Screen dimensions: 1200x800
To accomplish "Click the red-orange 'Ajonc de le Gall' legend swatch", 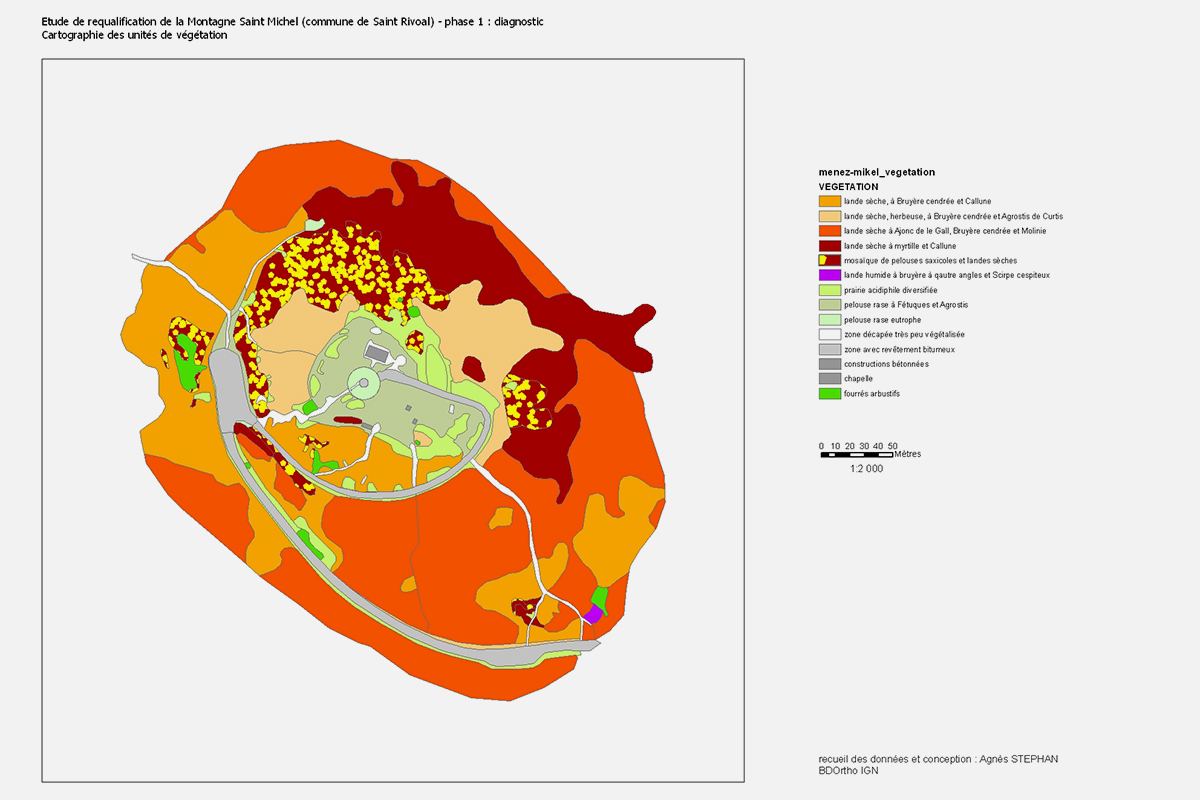I will point(829,231).
